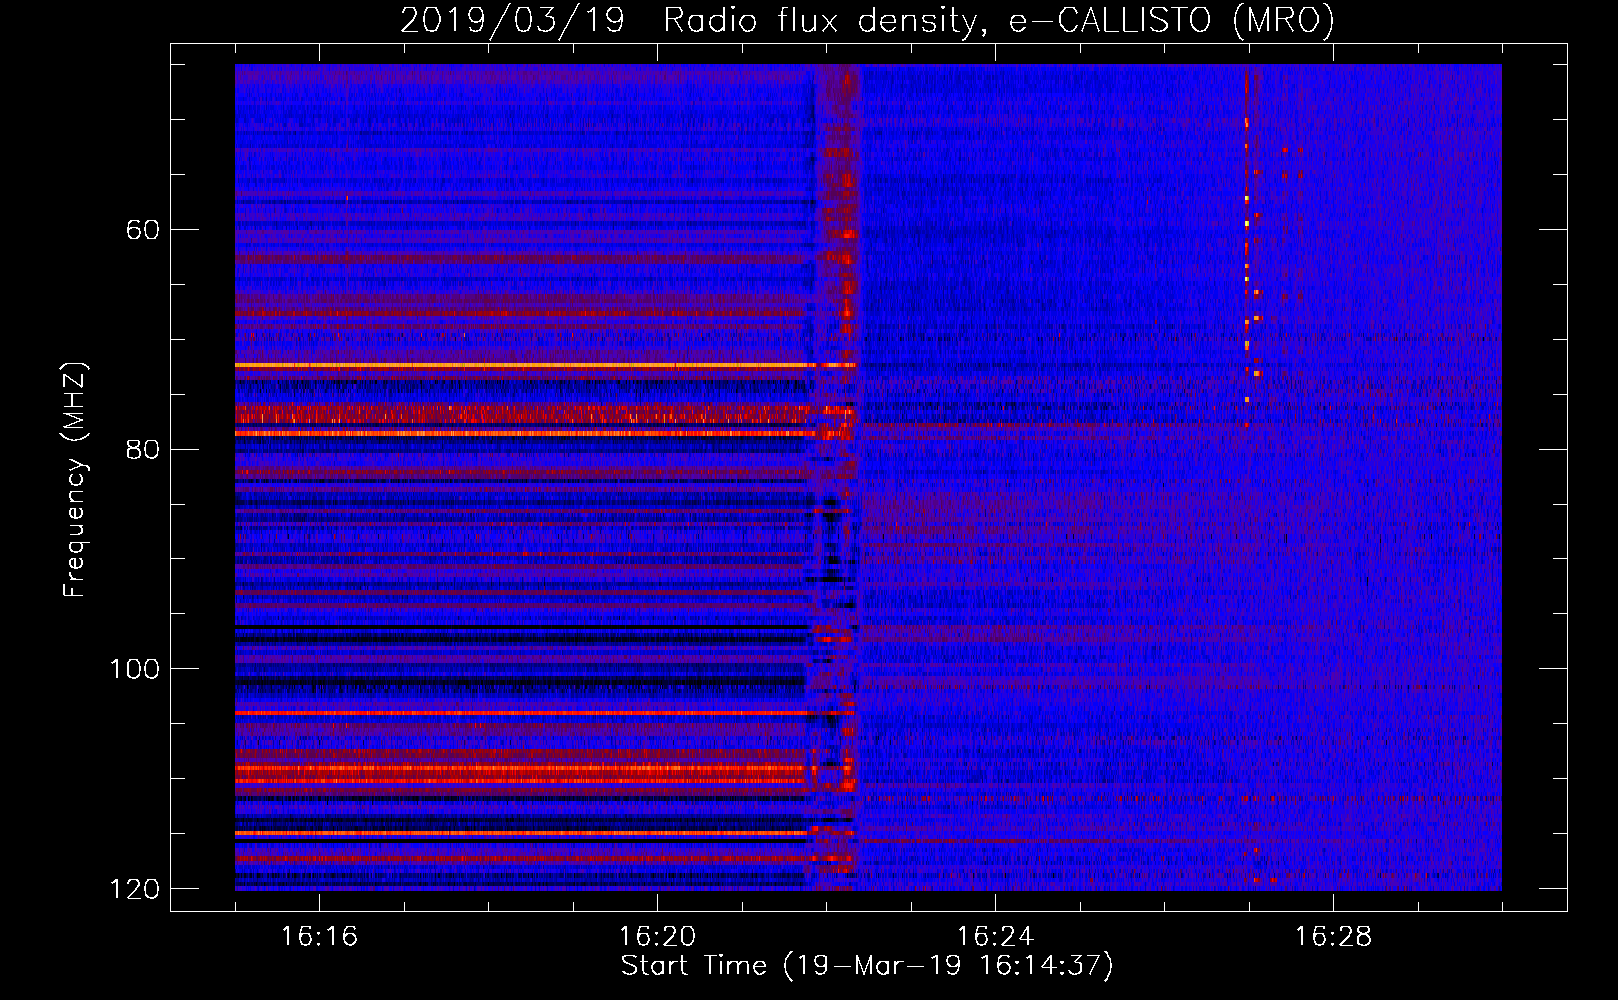Image resolution: width=1618 pixels, height=1000 pixels.
Task: Click the 80 frequency tick label
Action: 142,449
